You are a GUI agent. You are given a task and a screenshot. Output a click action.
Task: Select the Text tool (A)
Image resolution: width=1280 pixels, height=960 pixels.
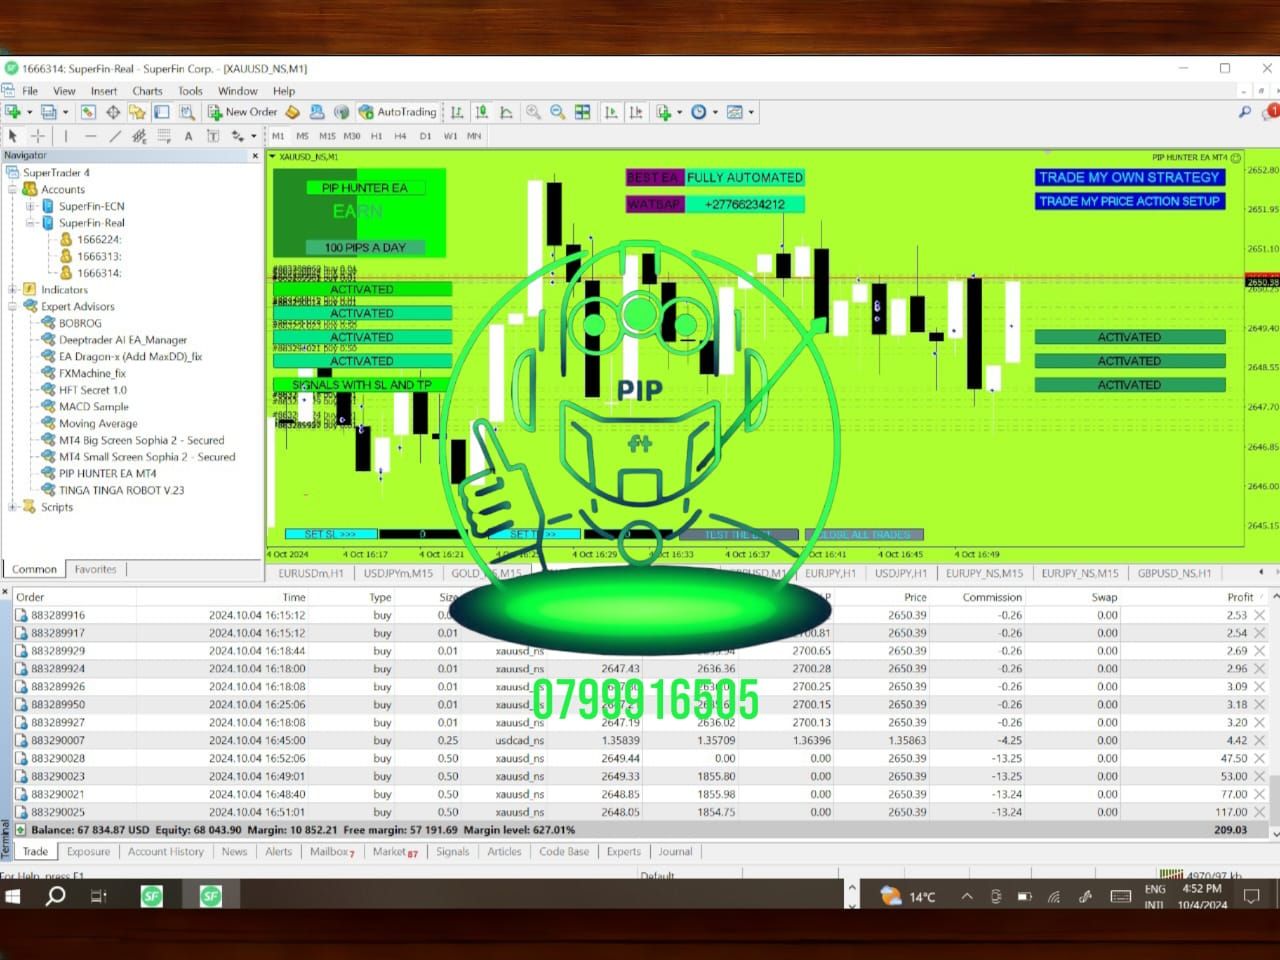point(188,136)
